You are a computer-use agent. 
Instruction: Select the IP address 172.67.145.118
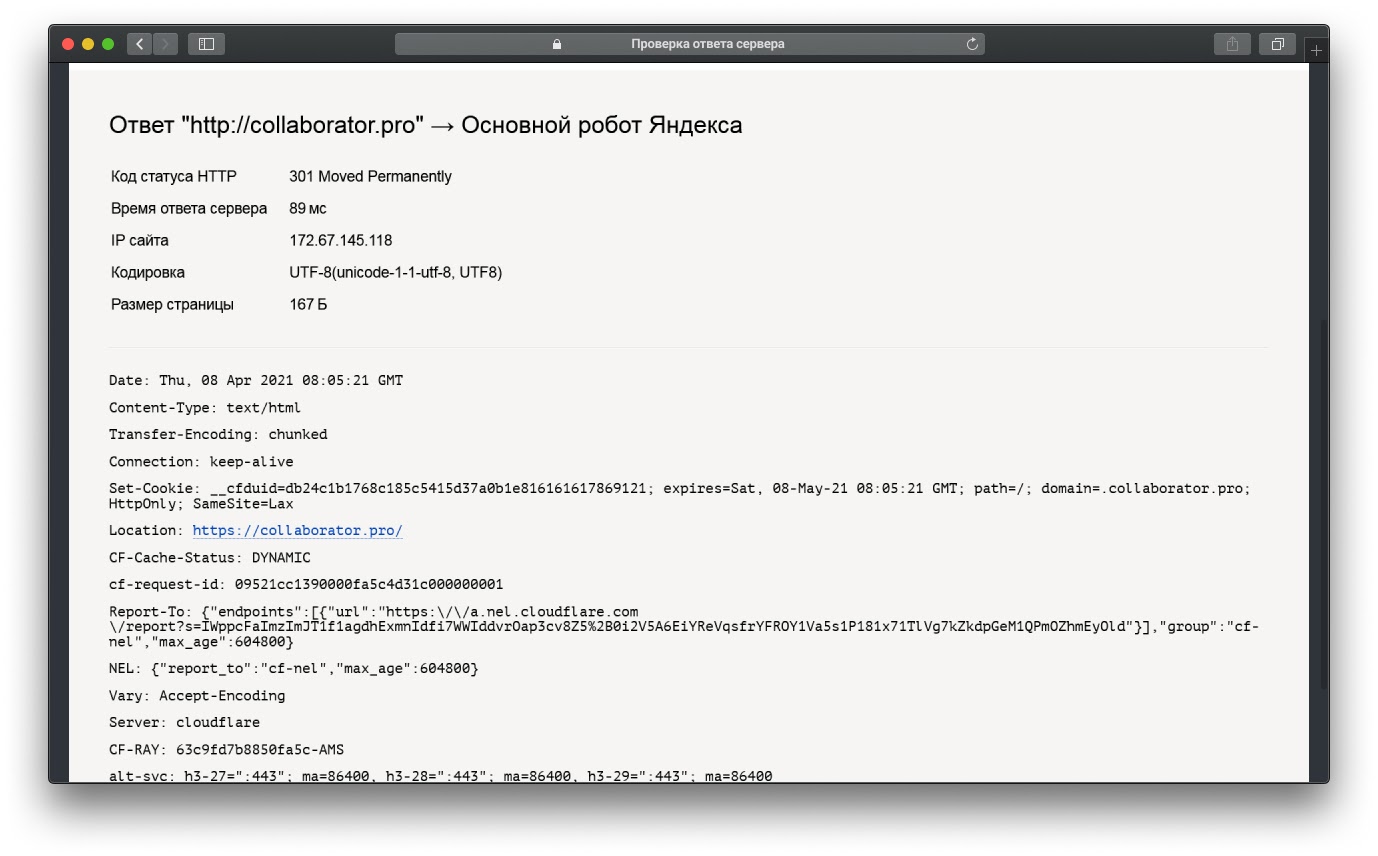340,241
